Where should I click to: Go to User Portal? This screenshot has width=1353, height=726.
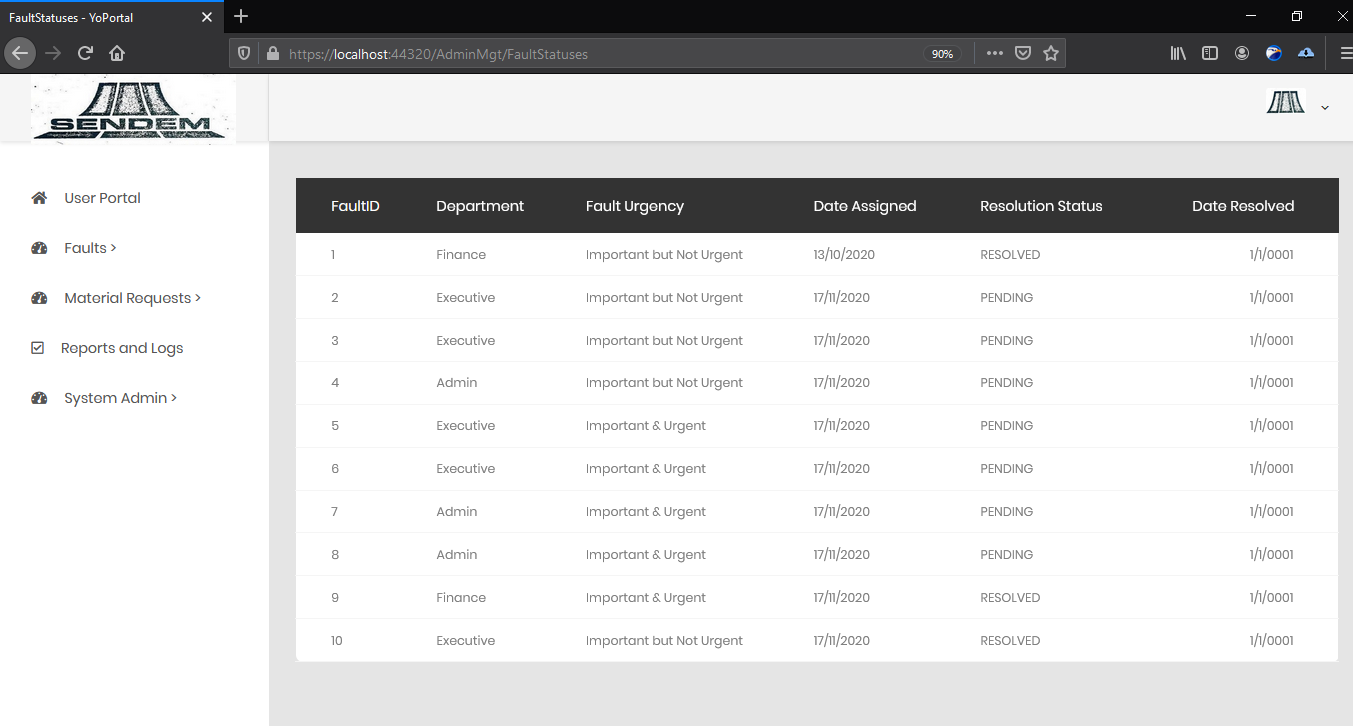(x=102, y=198)
